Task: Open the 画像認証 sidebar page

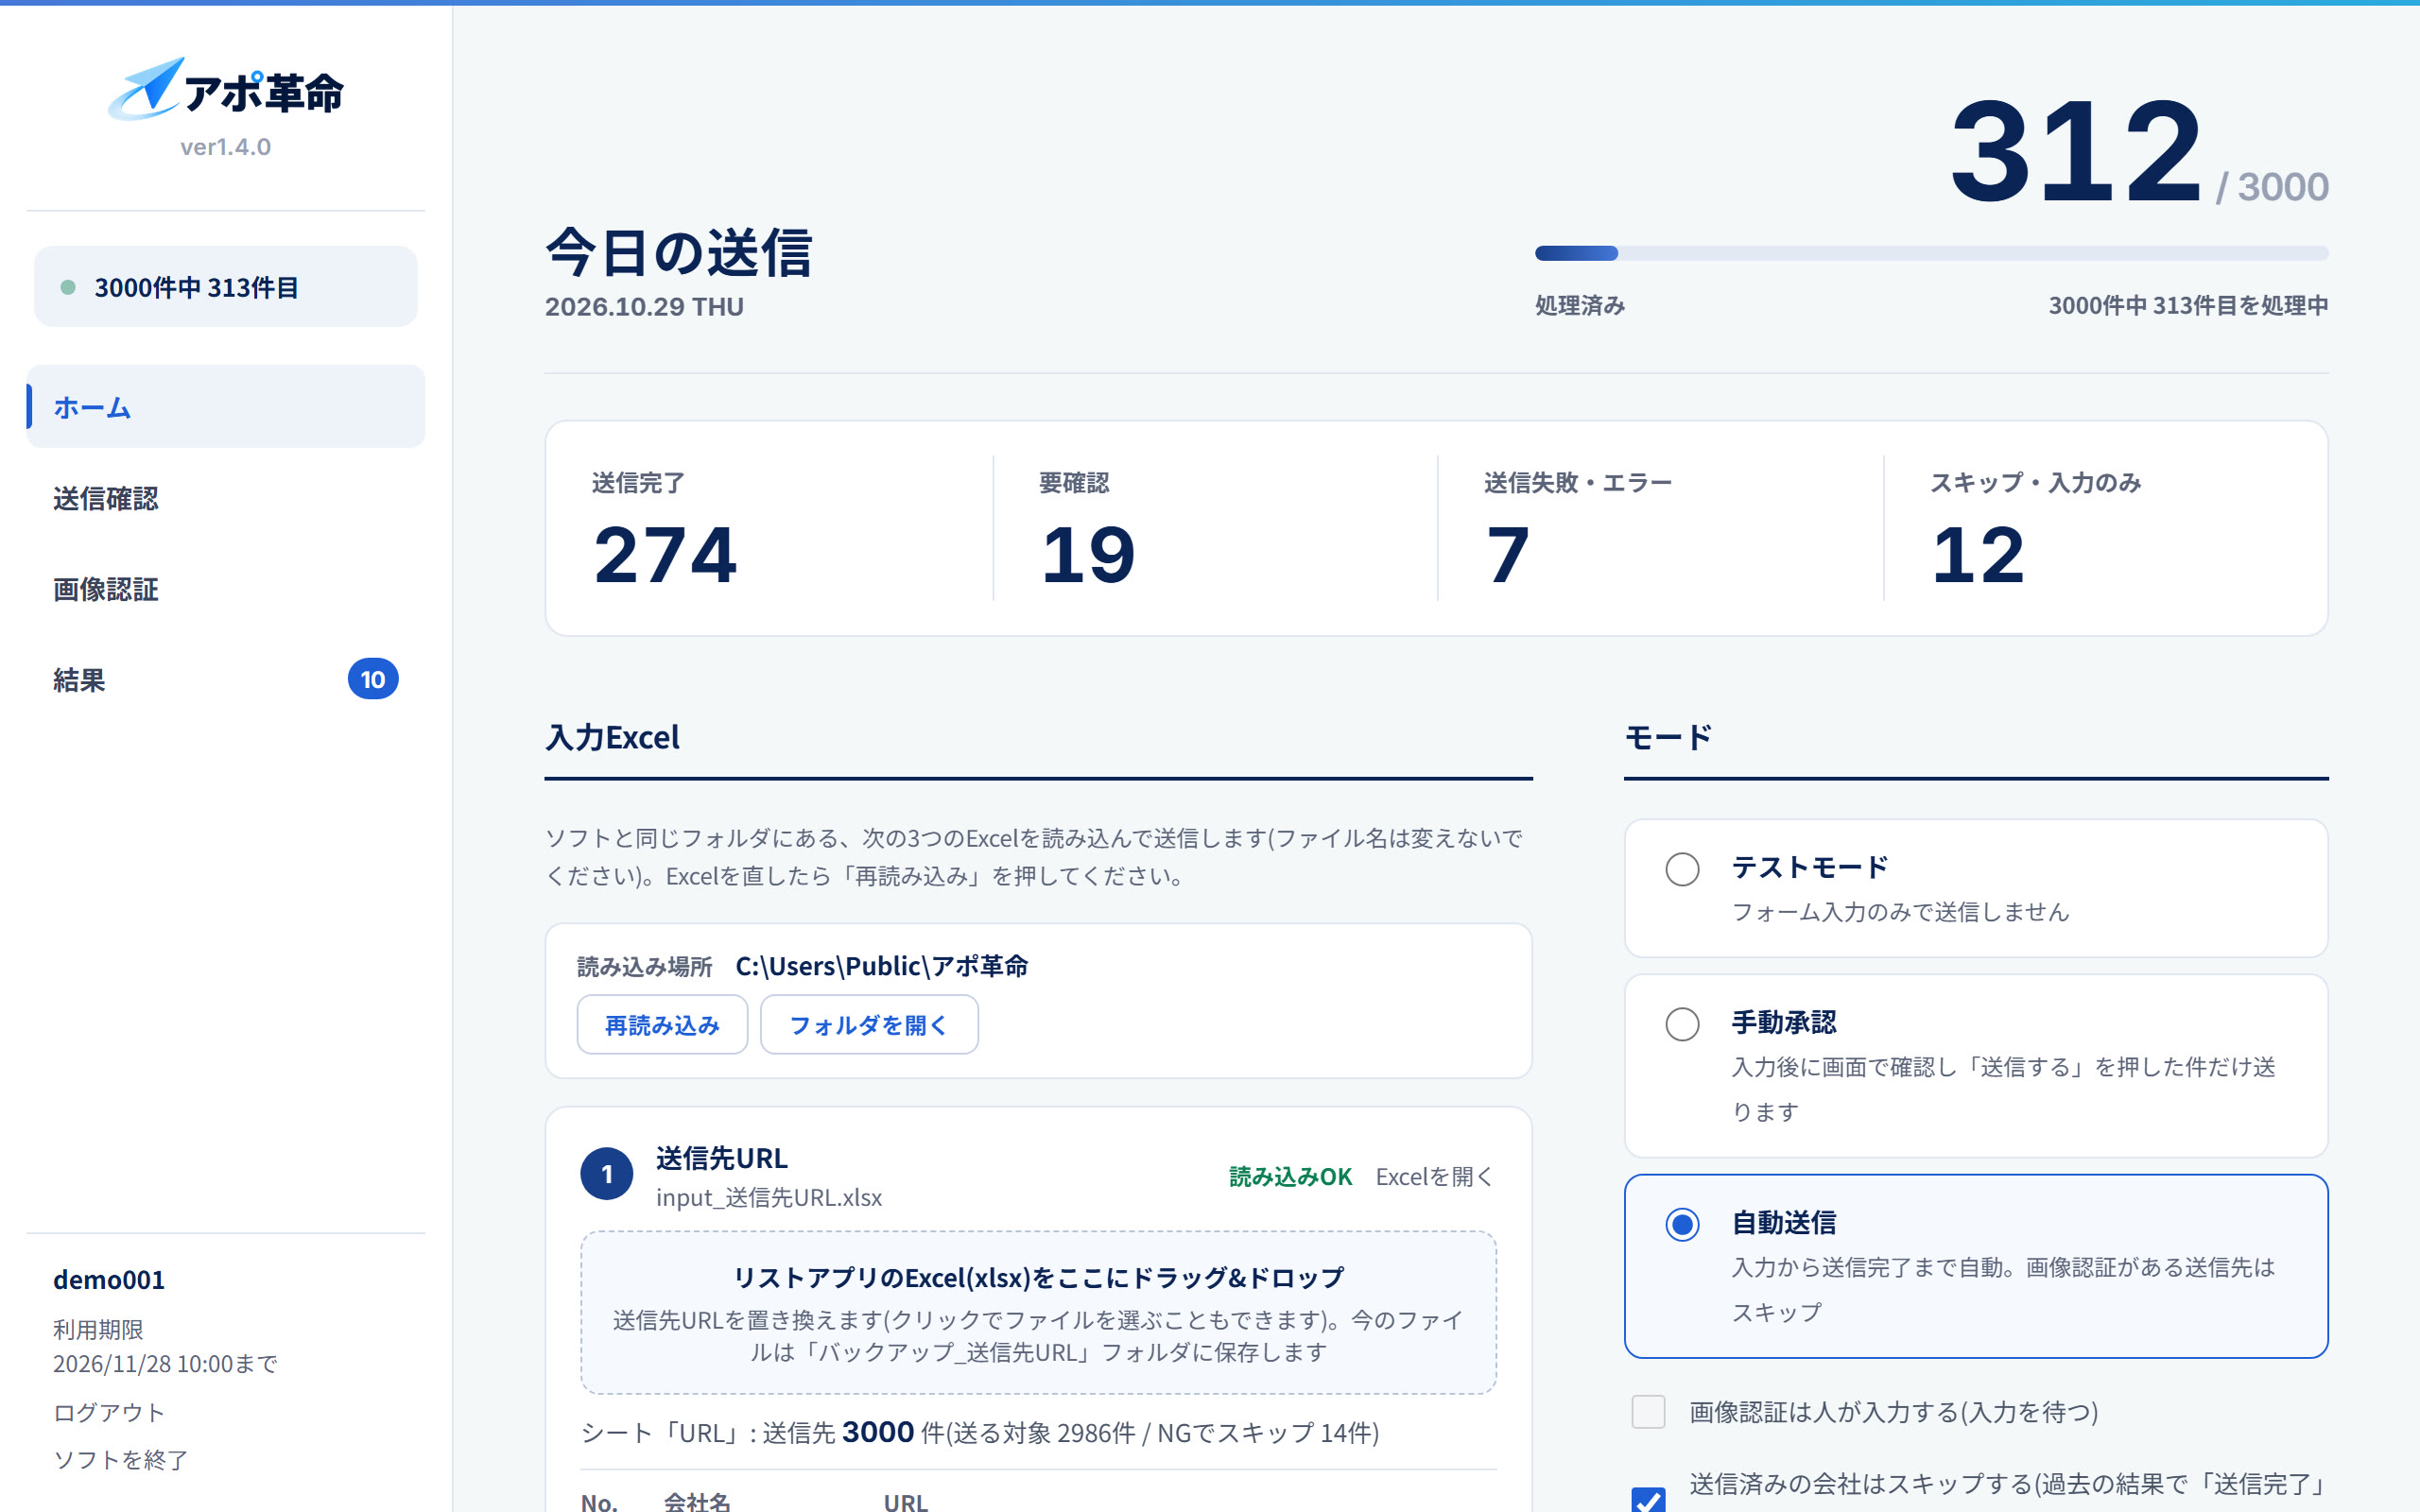Action: tap(226, 589)
